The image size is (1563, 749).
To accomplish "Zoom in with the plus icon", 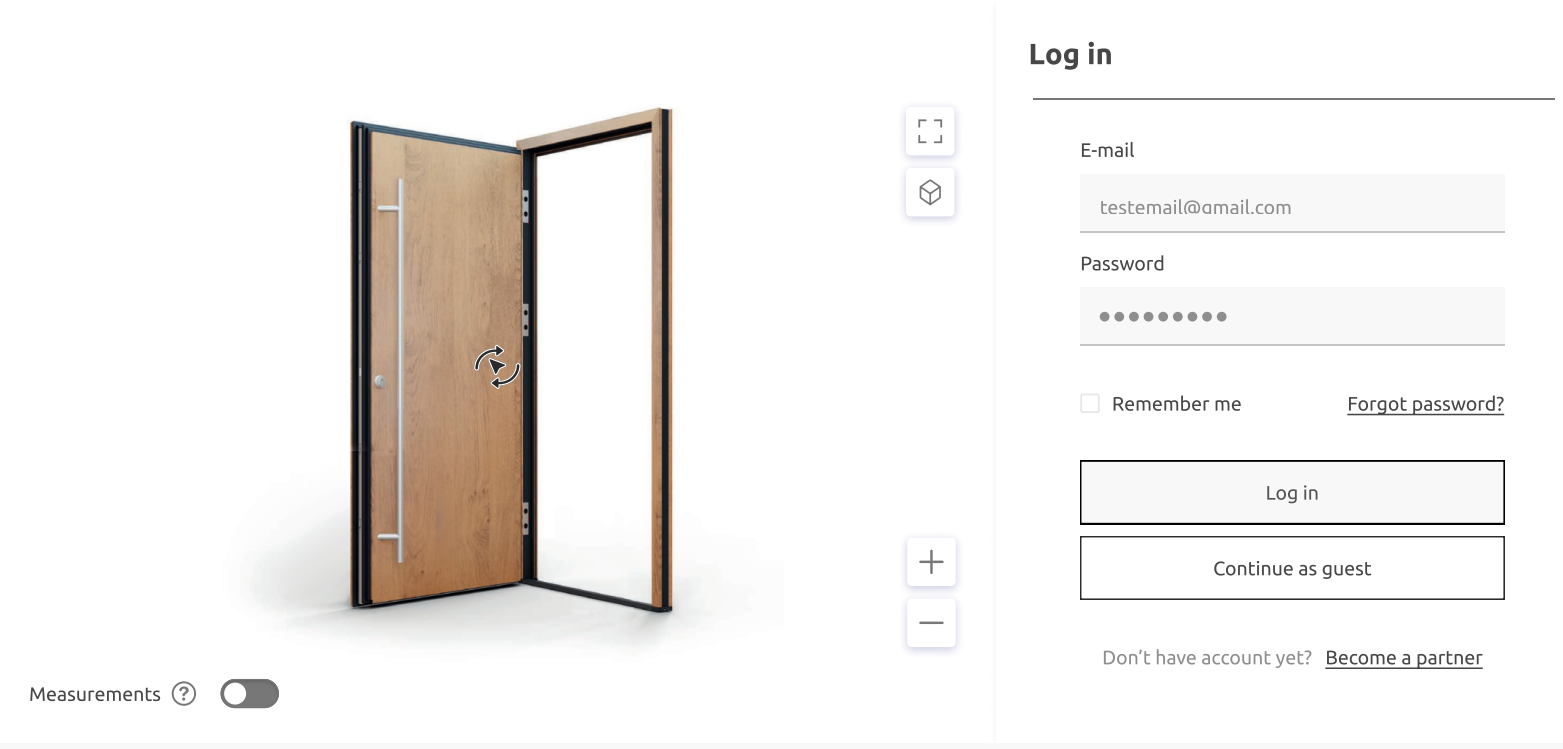I will (x=931, y=562).
